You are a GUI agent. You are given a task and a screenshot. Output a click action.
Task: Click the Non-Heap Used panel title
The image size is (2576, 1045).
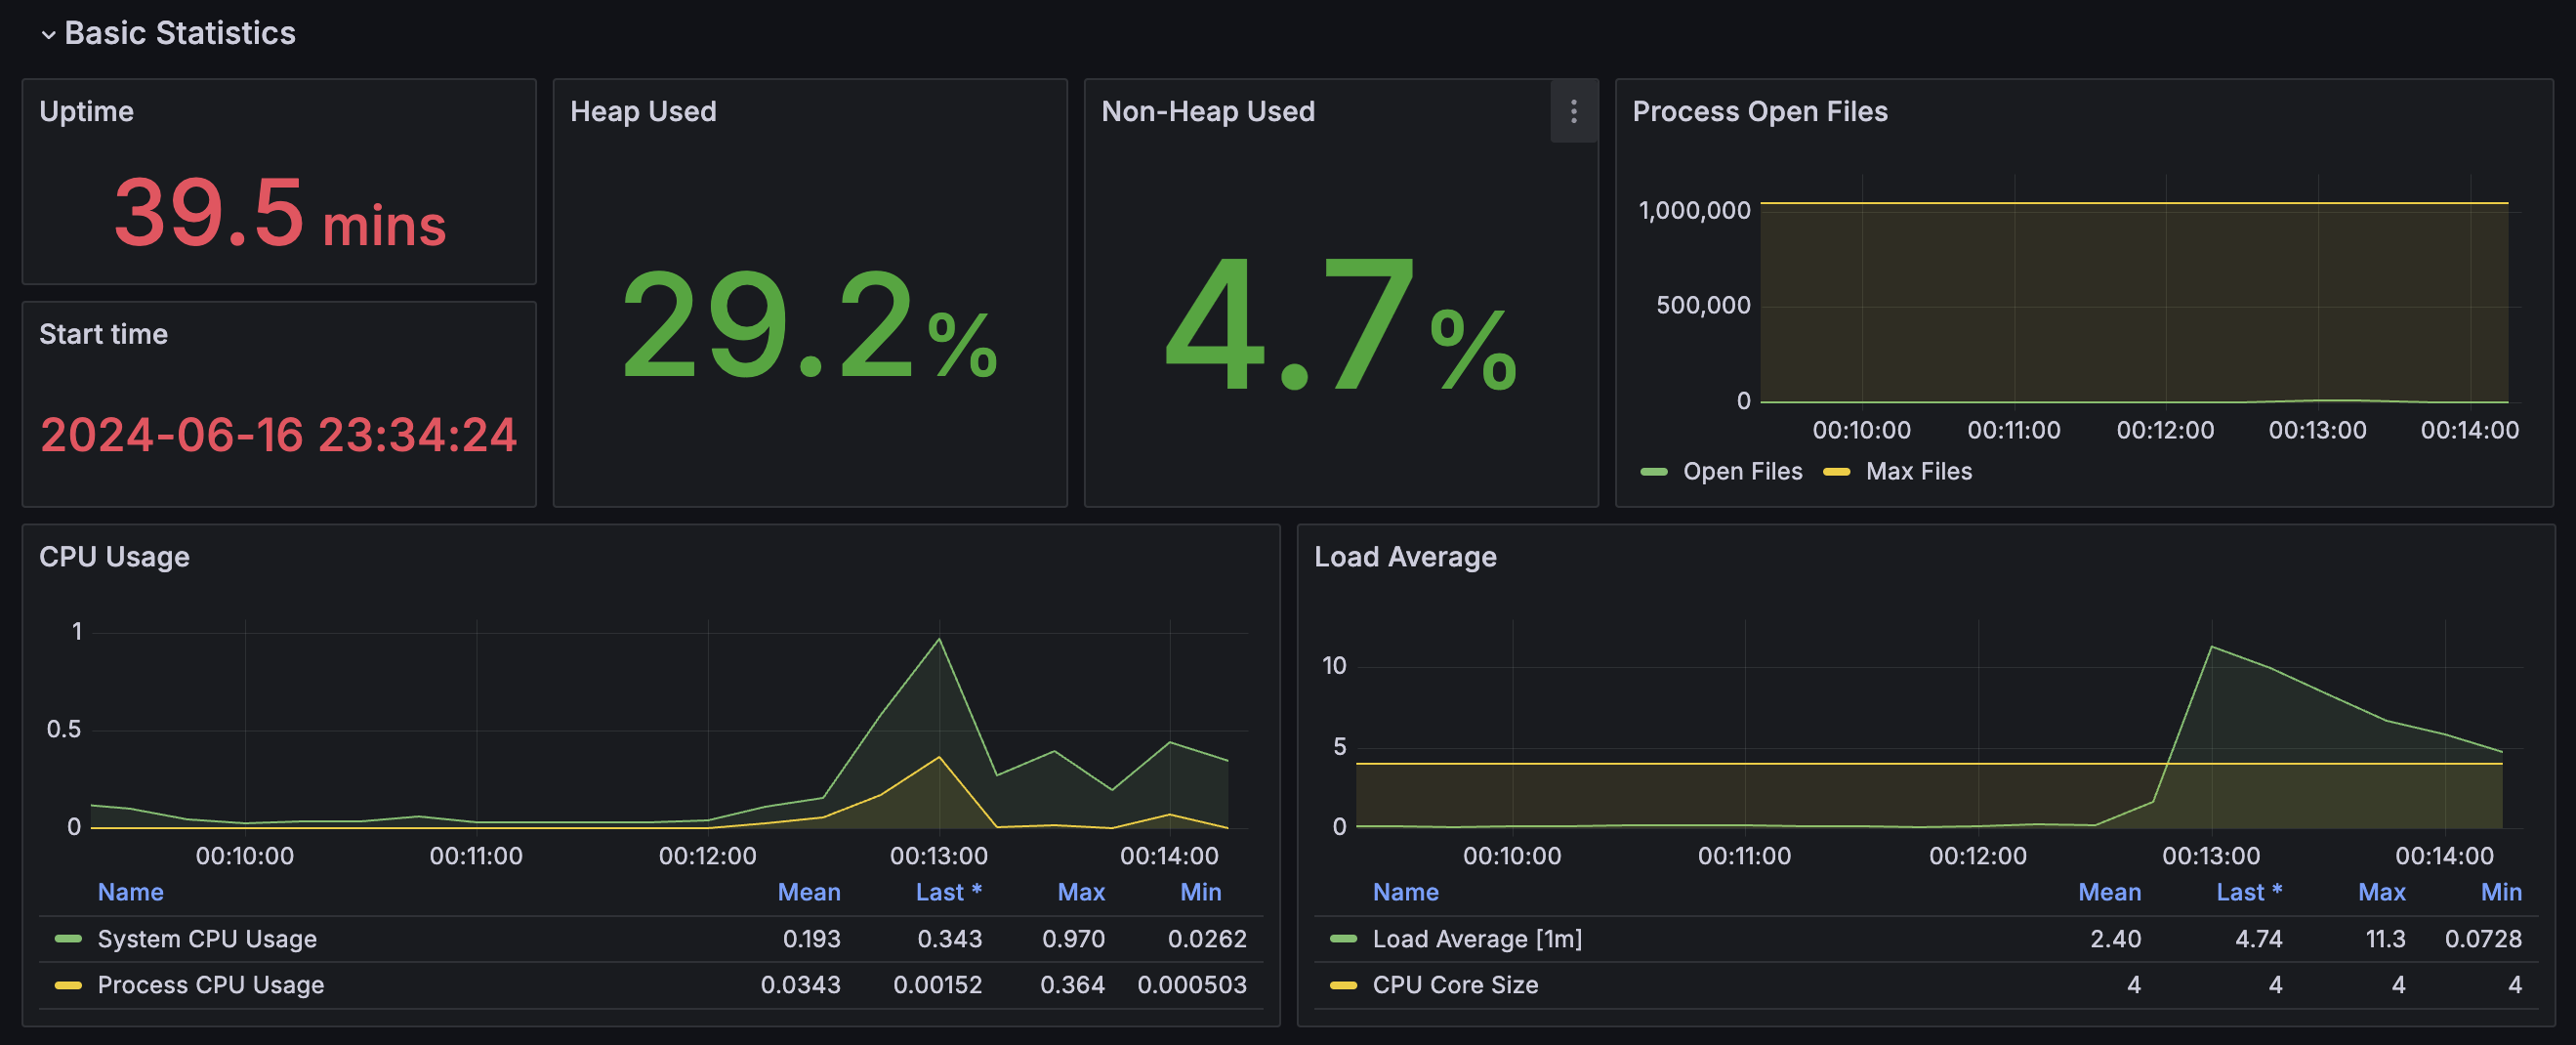click(1207, 111)
